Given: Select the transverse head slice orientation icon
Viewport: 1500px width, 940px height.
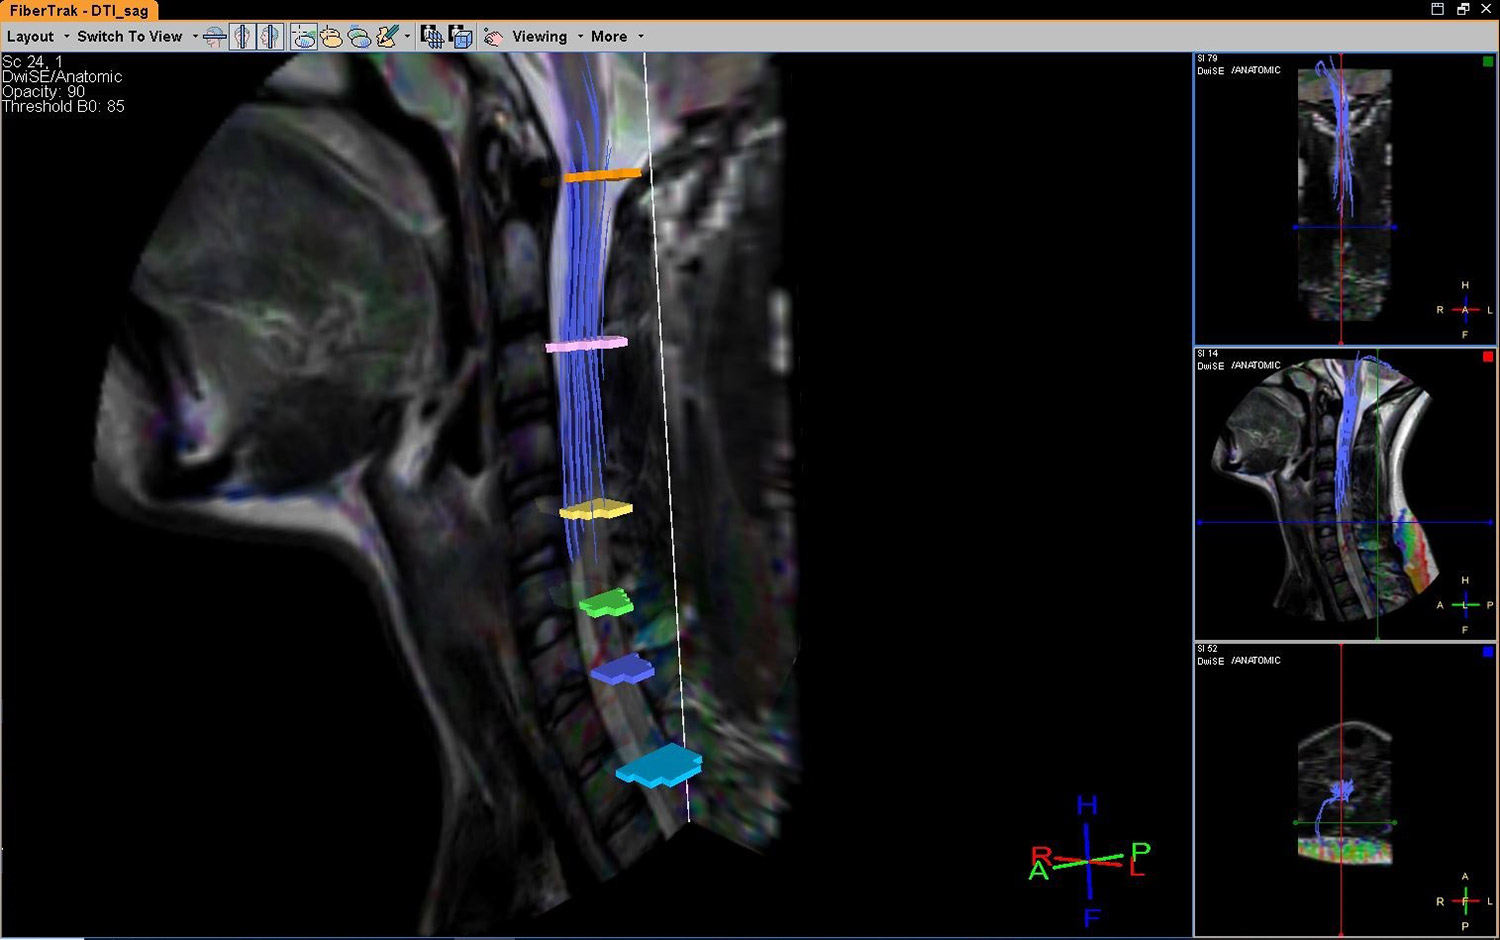Looking at the screenshot, I should click(x=214, y=37).
